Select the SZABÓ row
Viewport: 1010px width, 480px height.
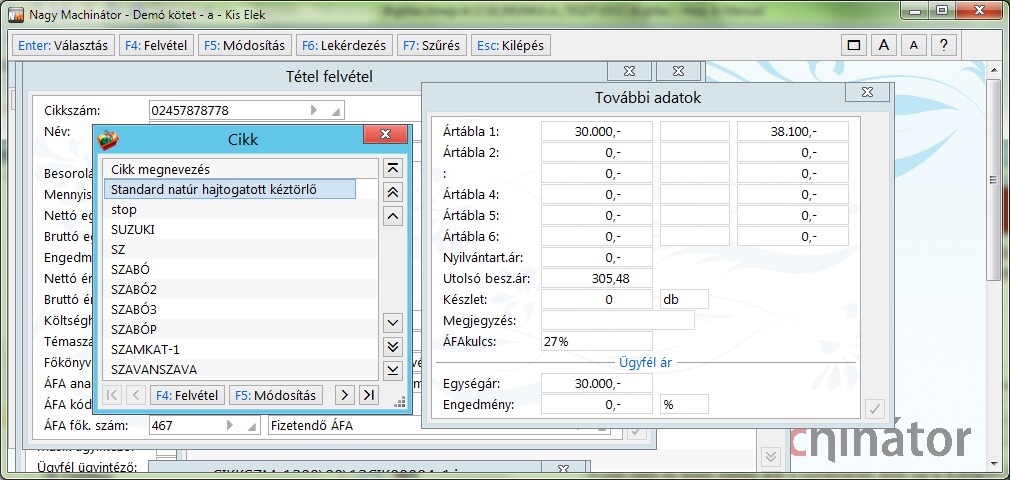240,269
